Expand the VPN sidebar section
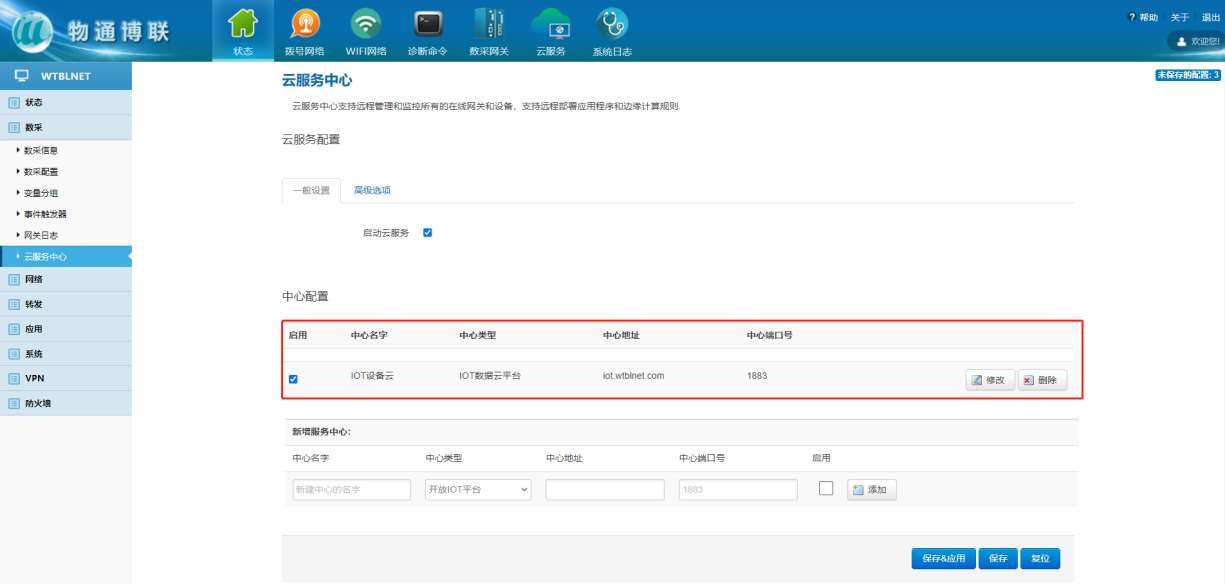Viewport: 1225px width, 584px height. pos(34,378)
